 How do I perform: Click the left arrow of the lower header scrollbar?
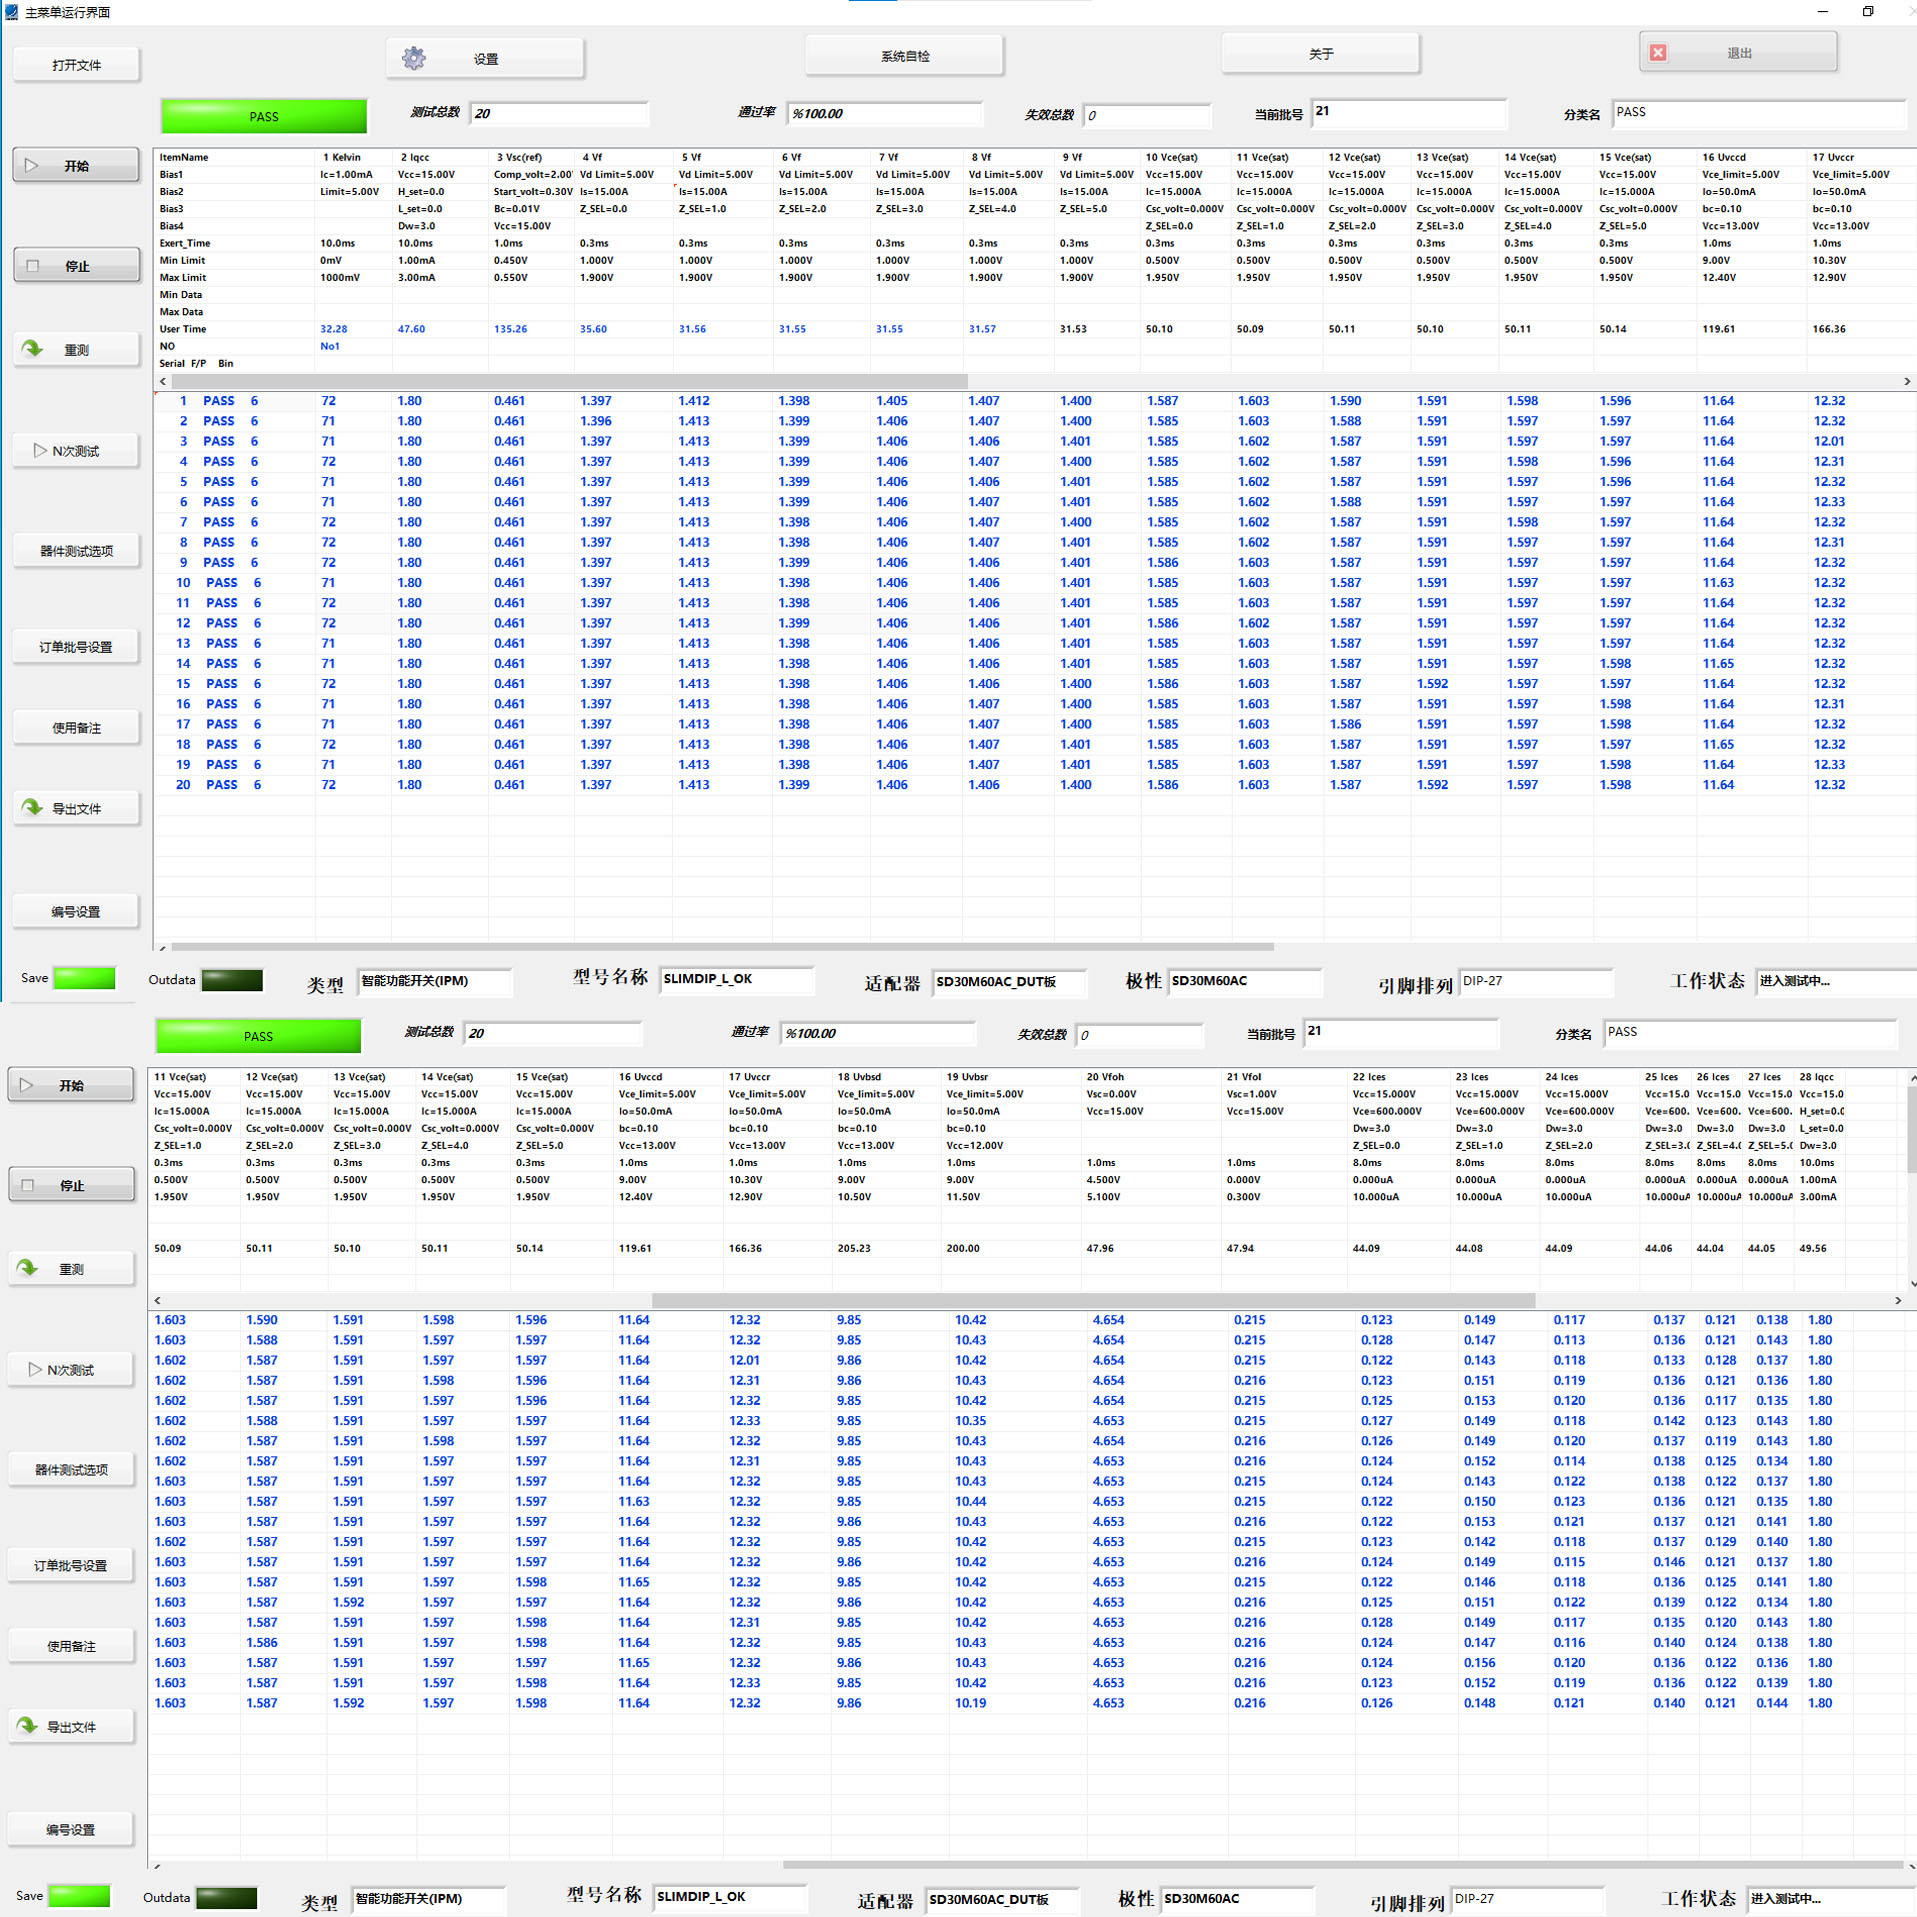click(158, 1300)
